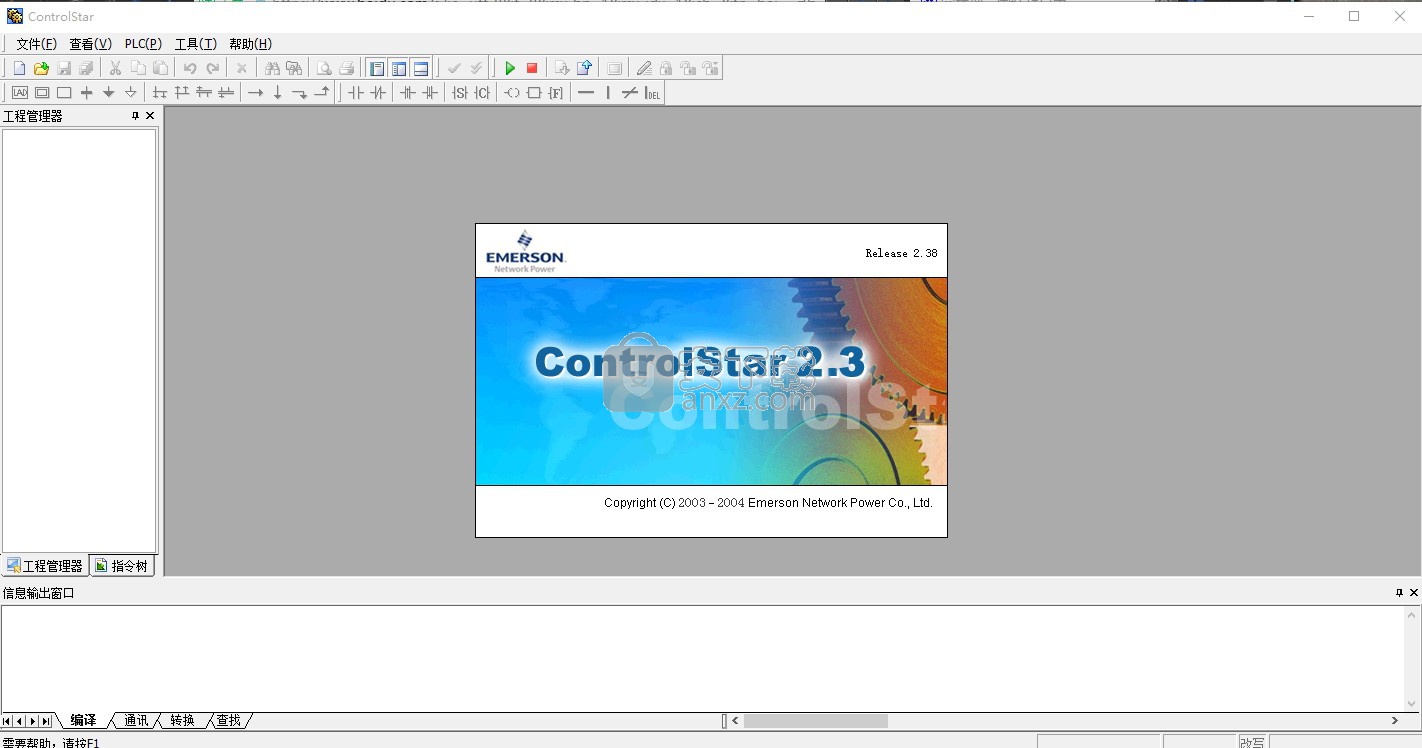Toggle the middle panel layout view button
This screenshot has width=1422, height=748.
click(x=399, y=68)
